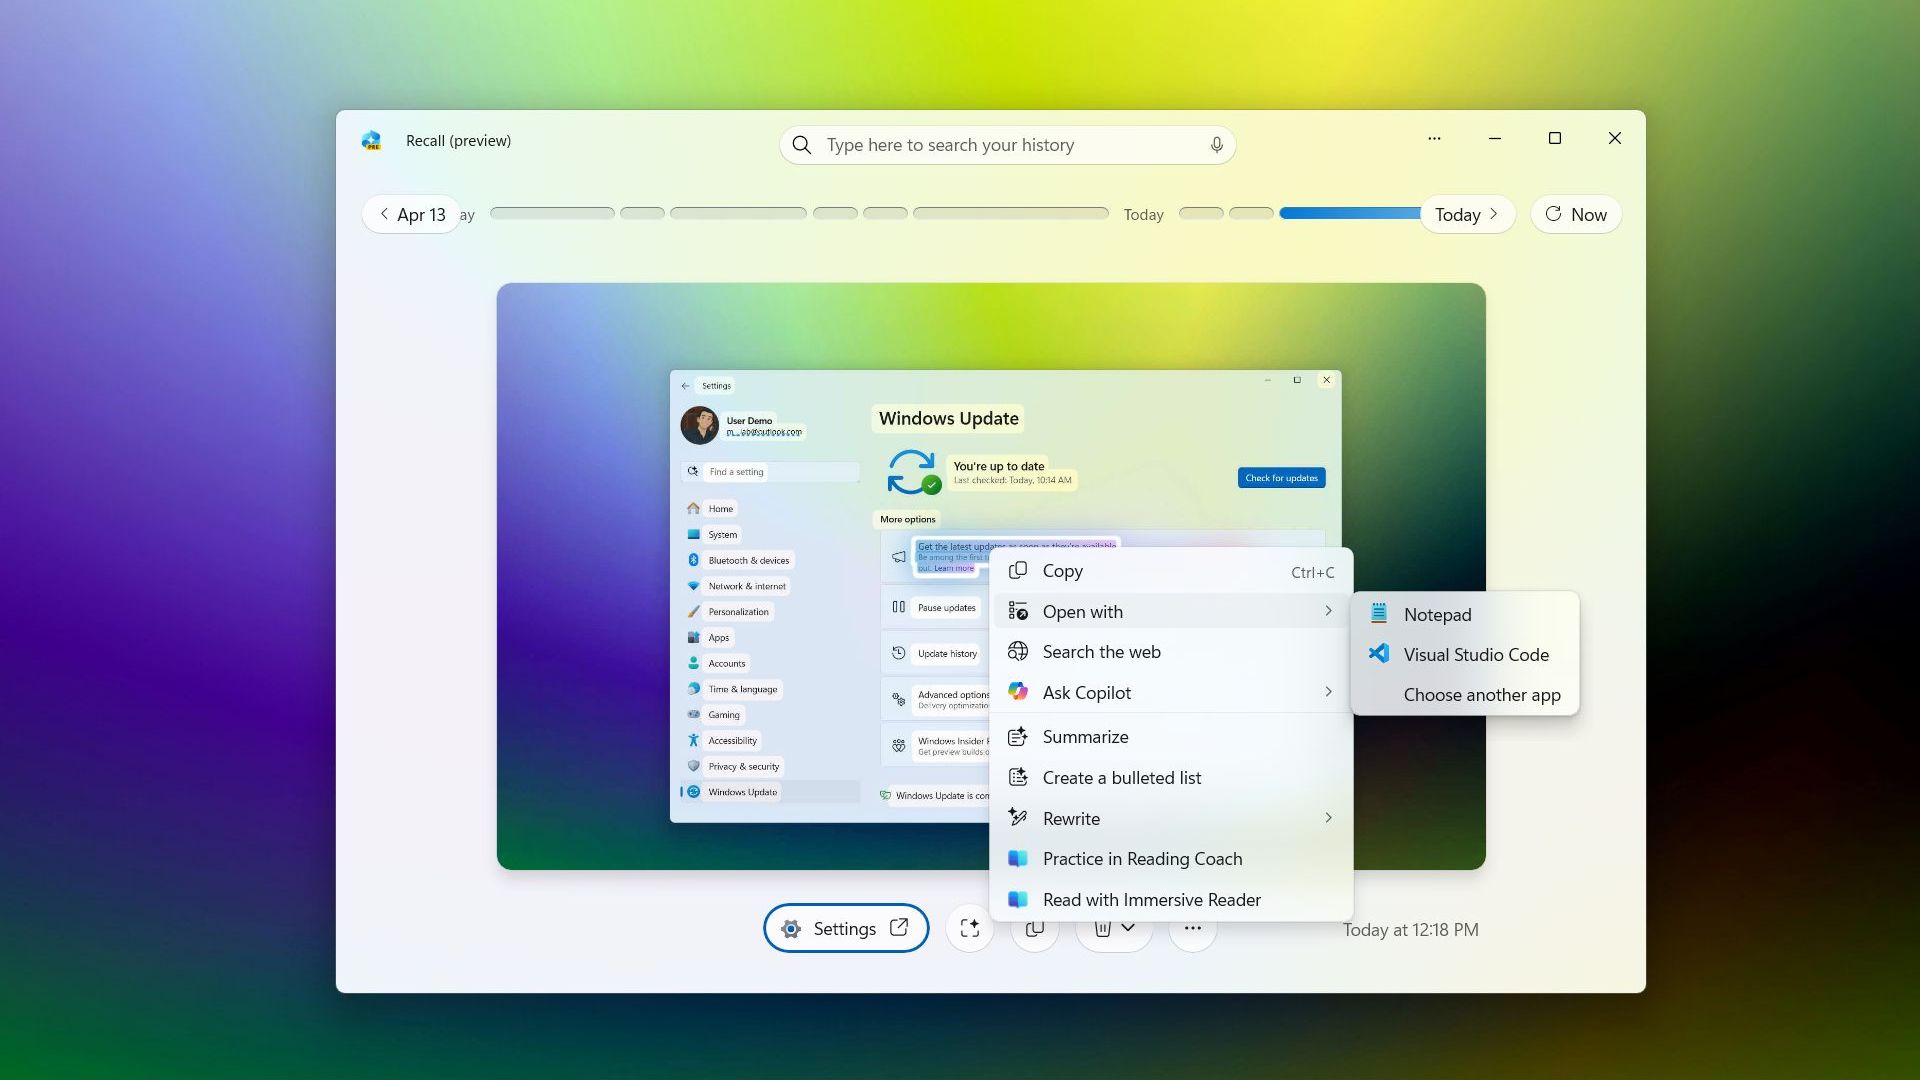
Task: Open the Settings app button below snapshot
Action: point(845,929)
